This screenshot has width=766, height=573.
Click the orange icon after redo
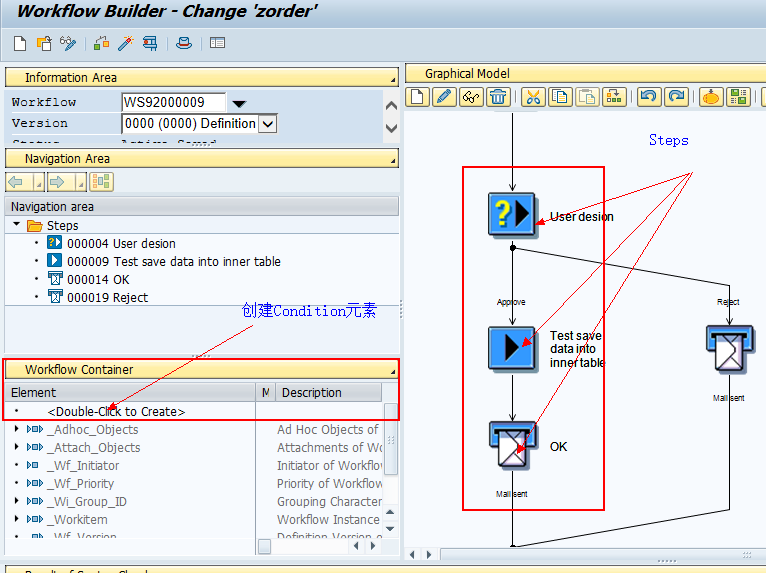pos(711,97)
